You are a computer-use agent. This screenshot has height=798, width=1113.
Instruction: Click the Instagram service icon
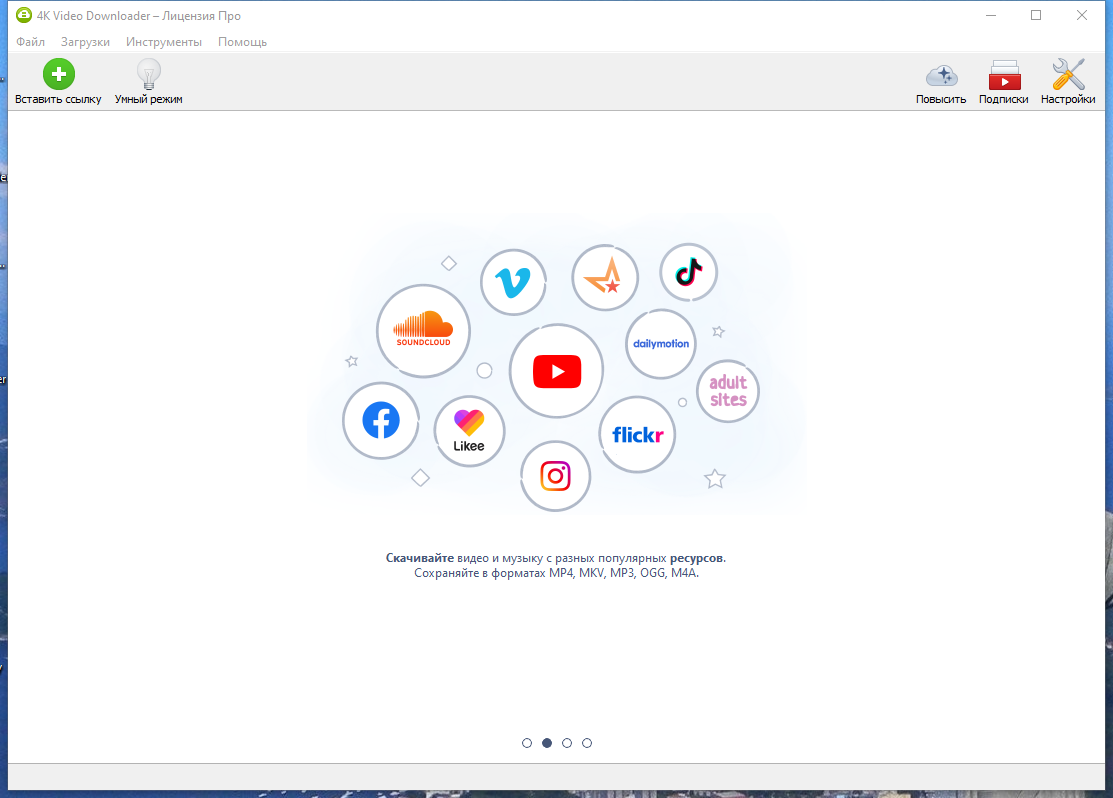click(x=555, y=476)
